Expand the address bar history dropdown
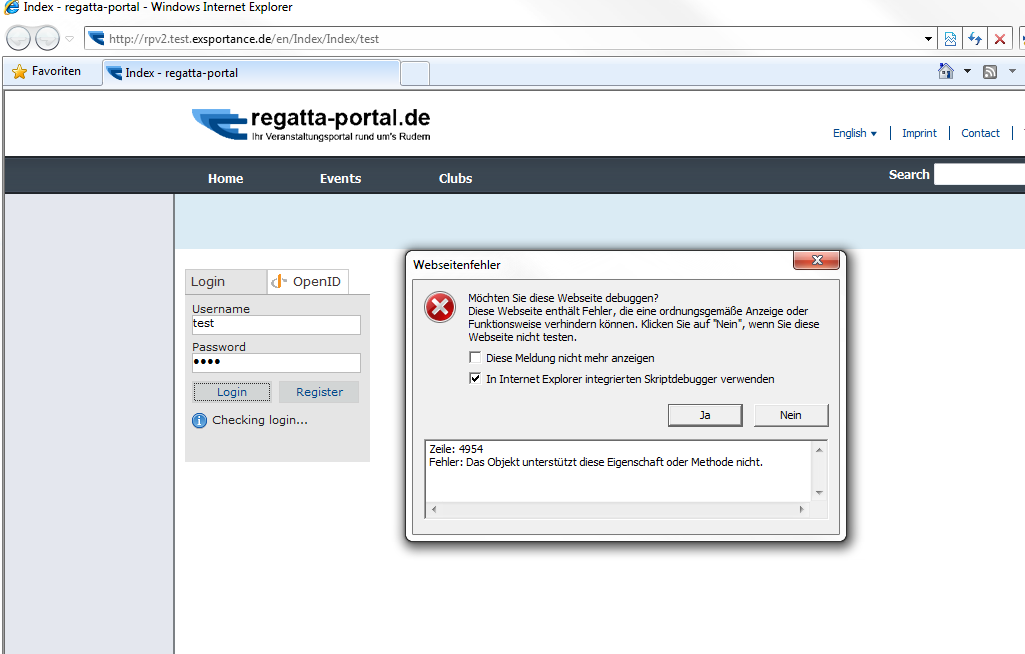The image size is (1025, 654). click(x=929, y=39)
